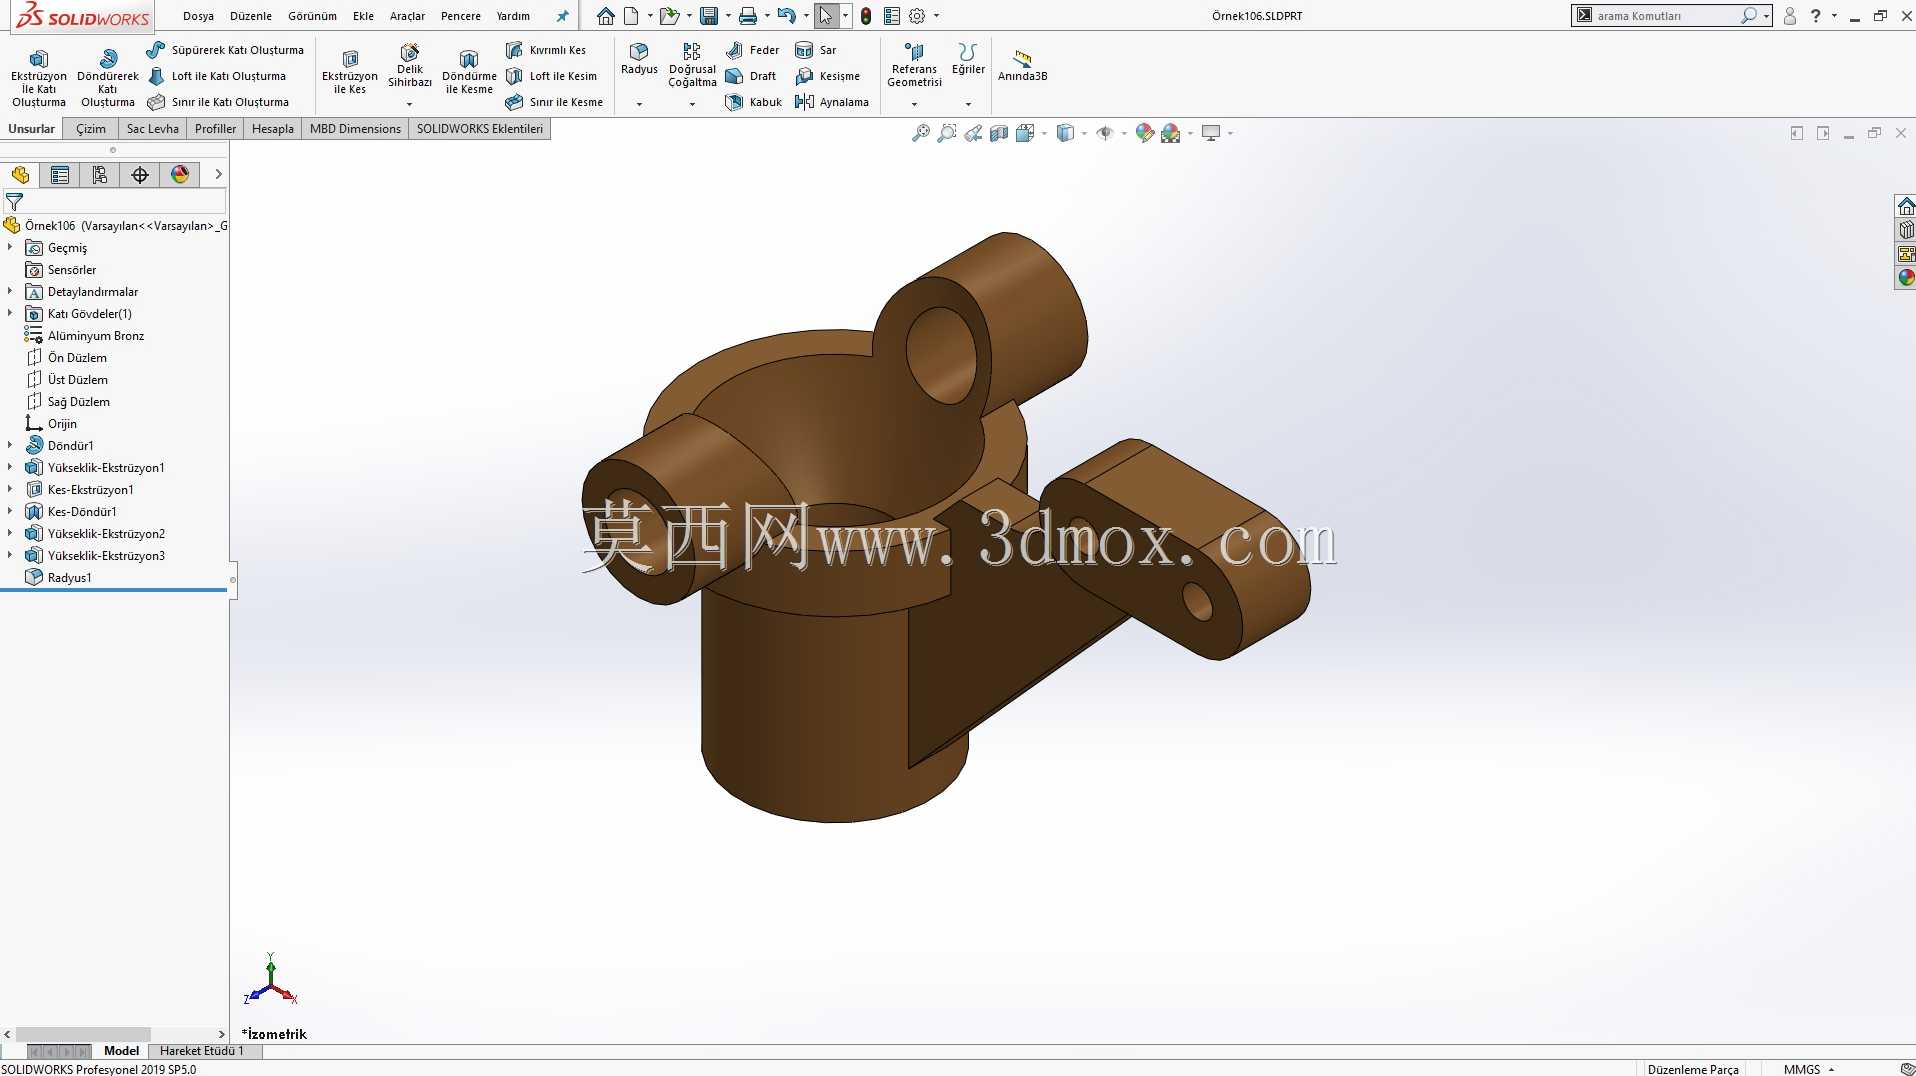This screenshot has height=1076, width=1916.
Task: Open FeatureManager design tree tab
Action: (x=20, y=175)
